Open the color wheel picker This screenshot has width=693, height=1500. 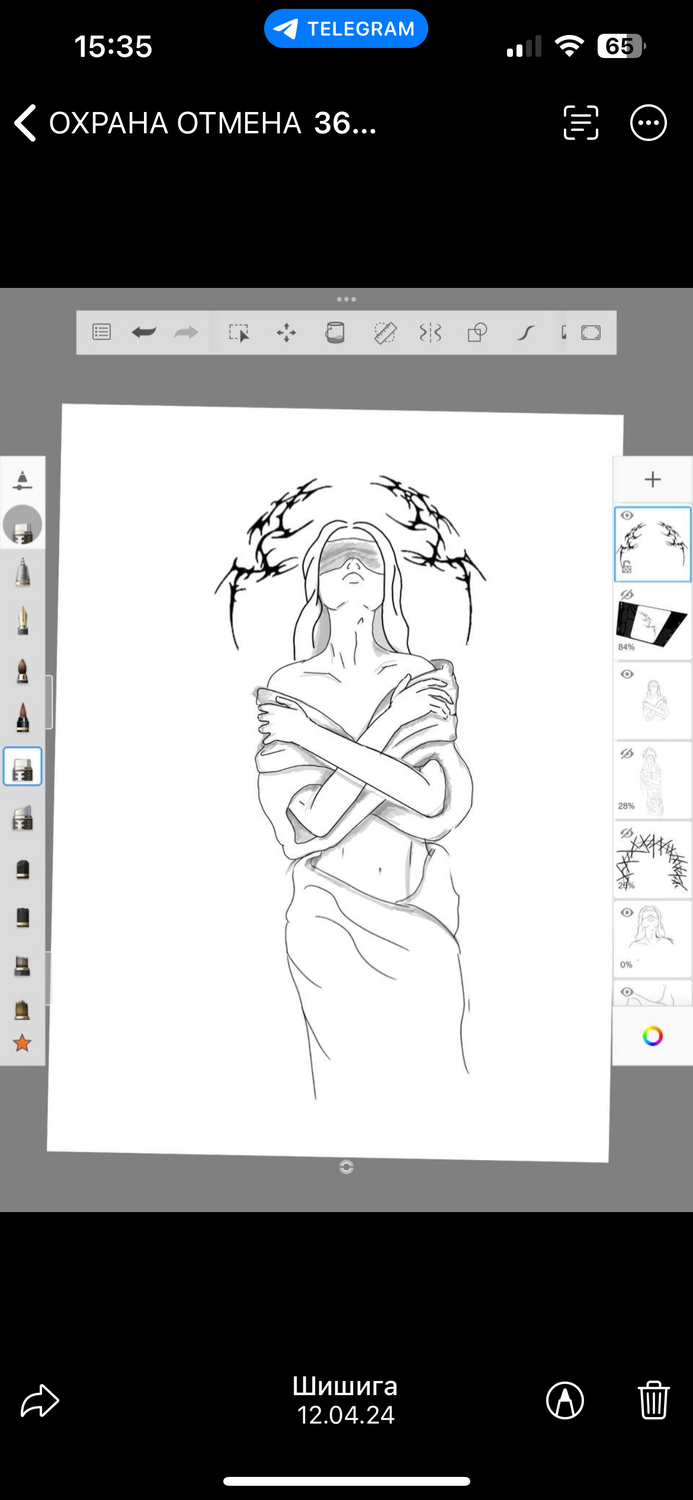pos(652,1036)
